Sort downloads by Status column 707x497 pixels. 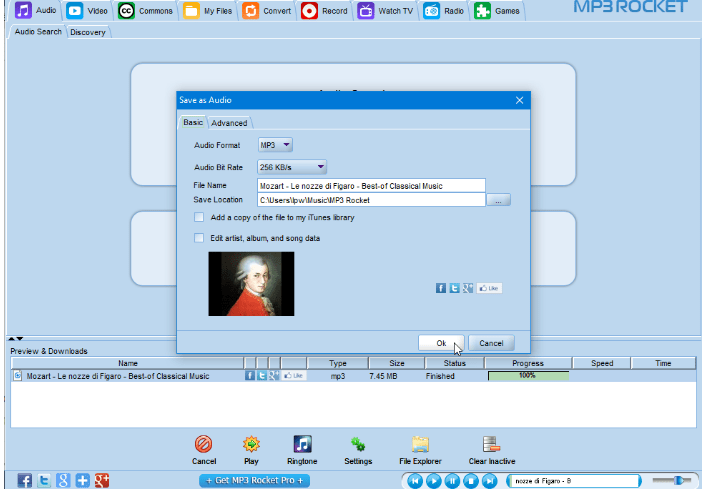click(454, 363)
